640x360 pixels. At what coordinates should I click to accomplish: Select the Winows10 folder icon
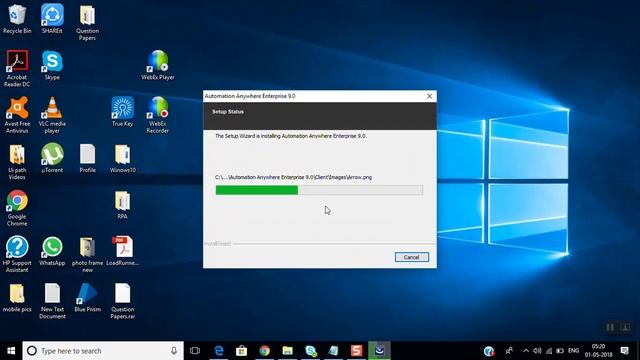122,158
